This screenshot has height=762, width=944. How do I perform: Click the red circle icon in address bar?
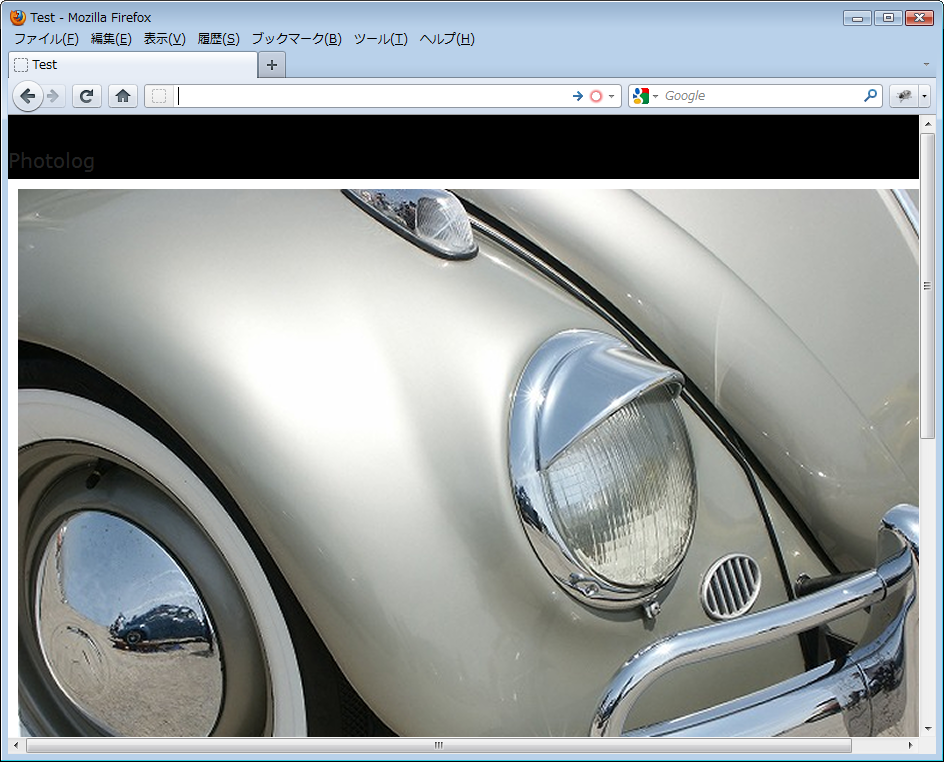tap(596, 96)
